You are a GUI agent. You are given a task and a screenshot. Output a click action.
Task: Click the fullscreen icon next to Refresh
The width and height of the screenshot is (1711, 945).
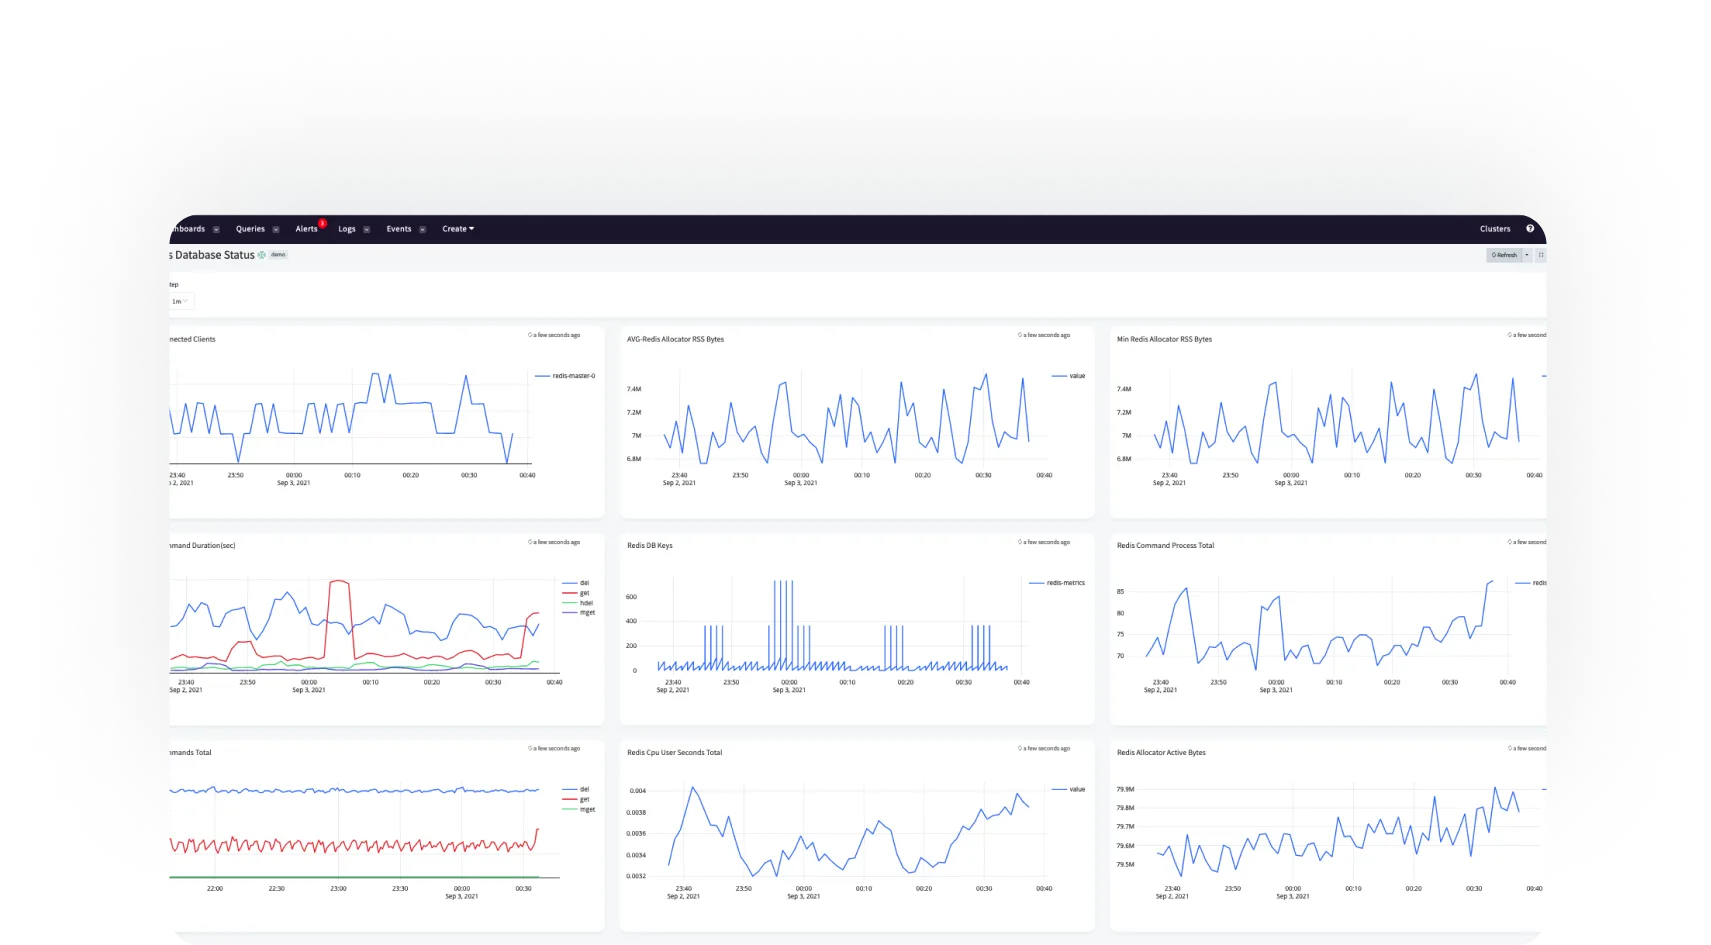pos(1541,255)
